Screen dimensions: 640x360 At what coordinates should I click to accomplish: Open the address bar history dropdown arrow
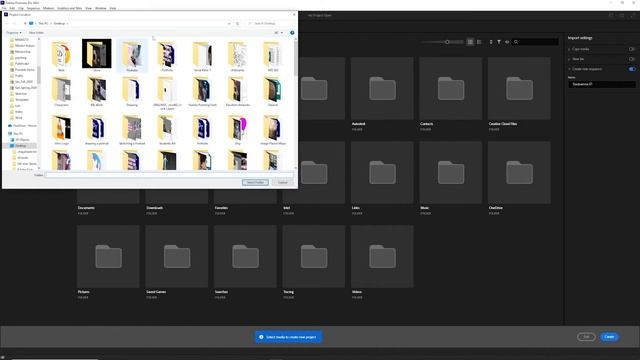click(229, 24)
